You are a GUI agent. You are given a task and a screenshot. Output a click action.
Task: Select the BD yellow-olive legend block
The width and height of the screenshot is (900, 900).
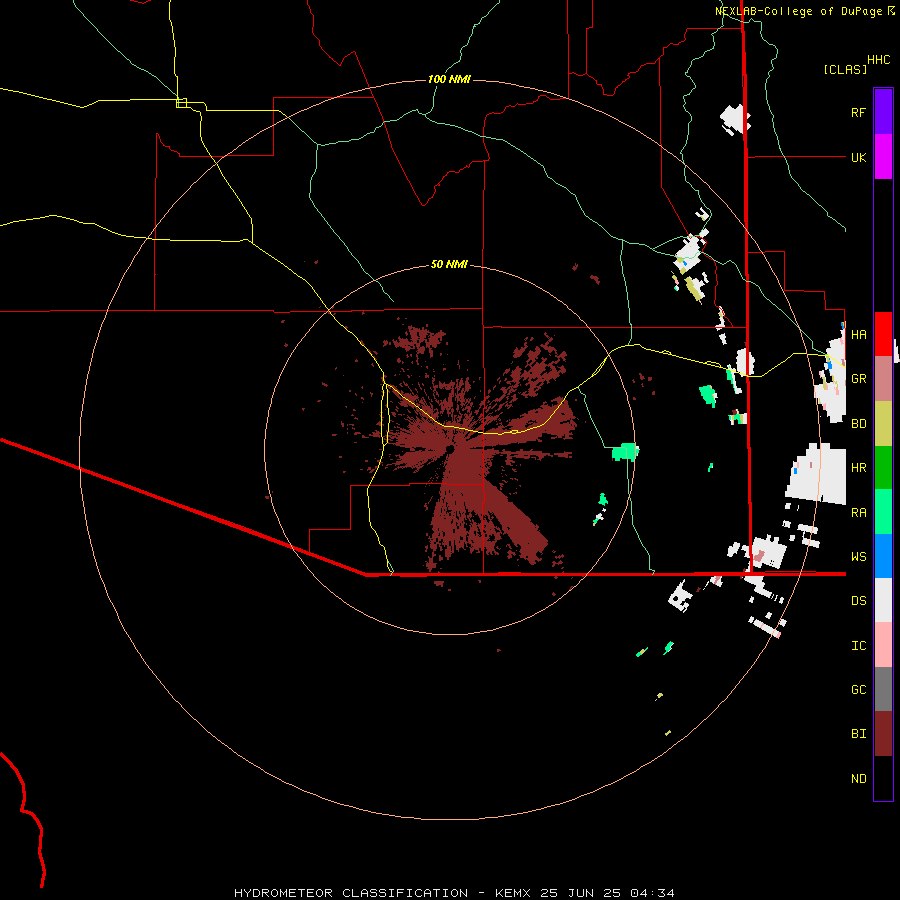(883, 423)
